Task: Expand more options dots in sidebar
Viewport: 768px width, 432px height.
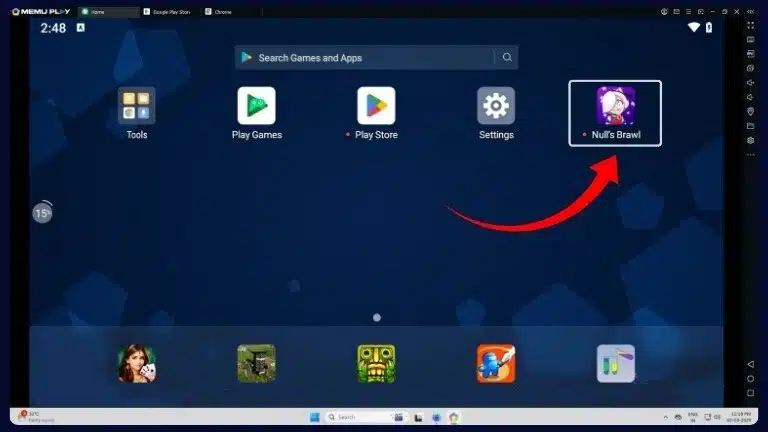Action: point(750,155)
